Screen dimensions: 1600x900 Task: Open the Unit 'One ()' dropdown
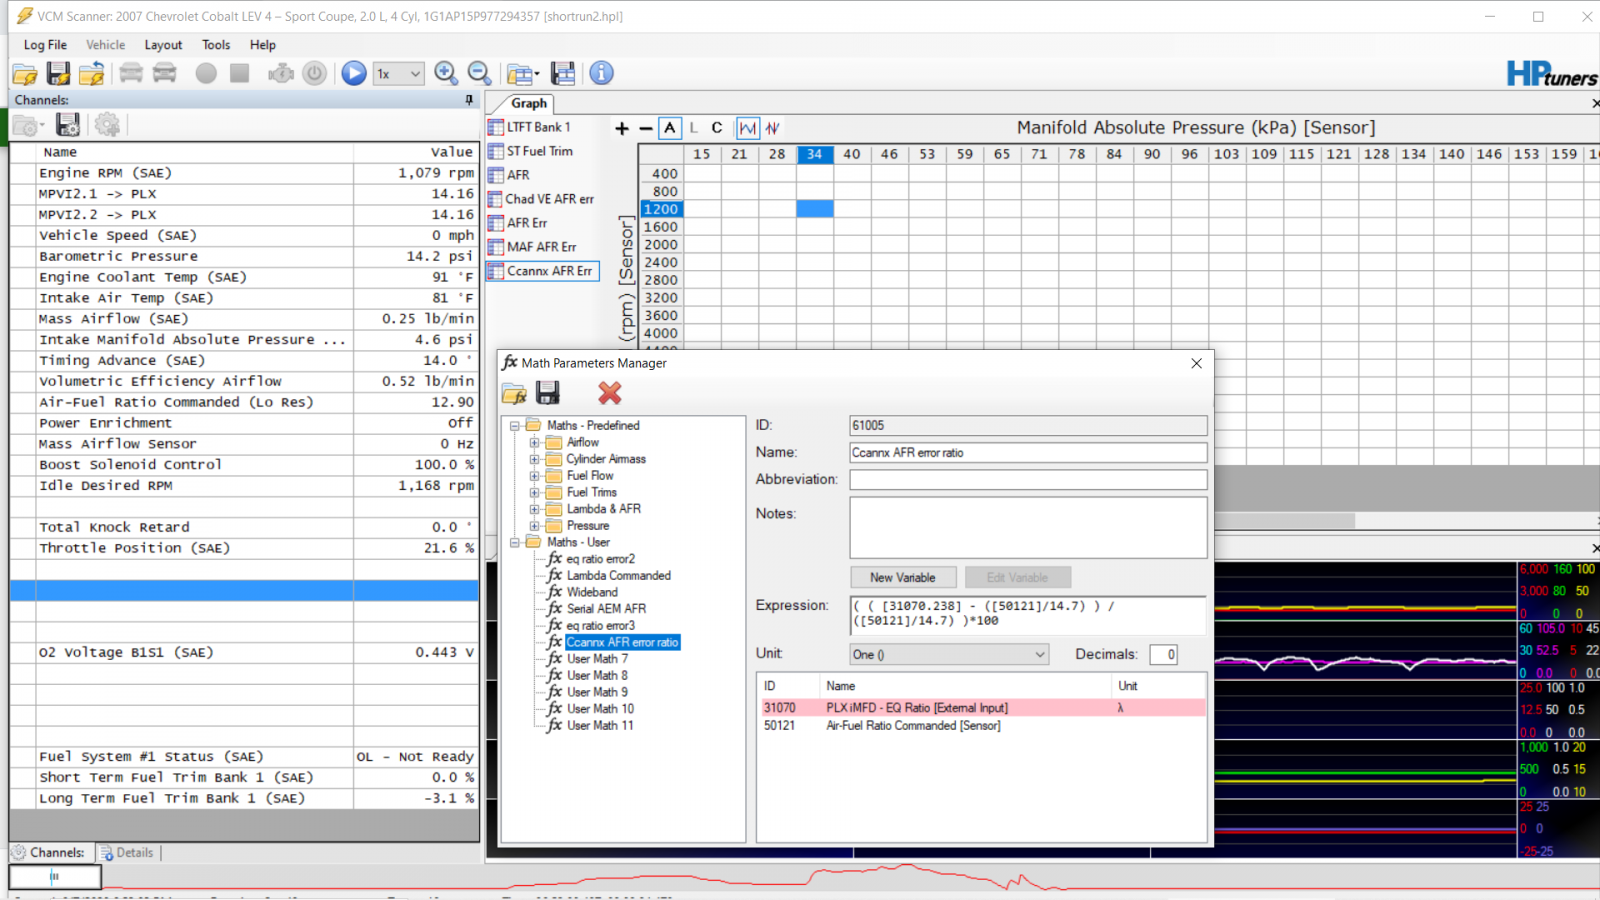tap(949, 654)
